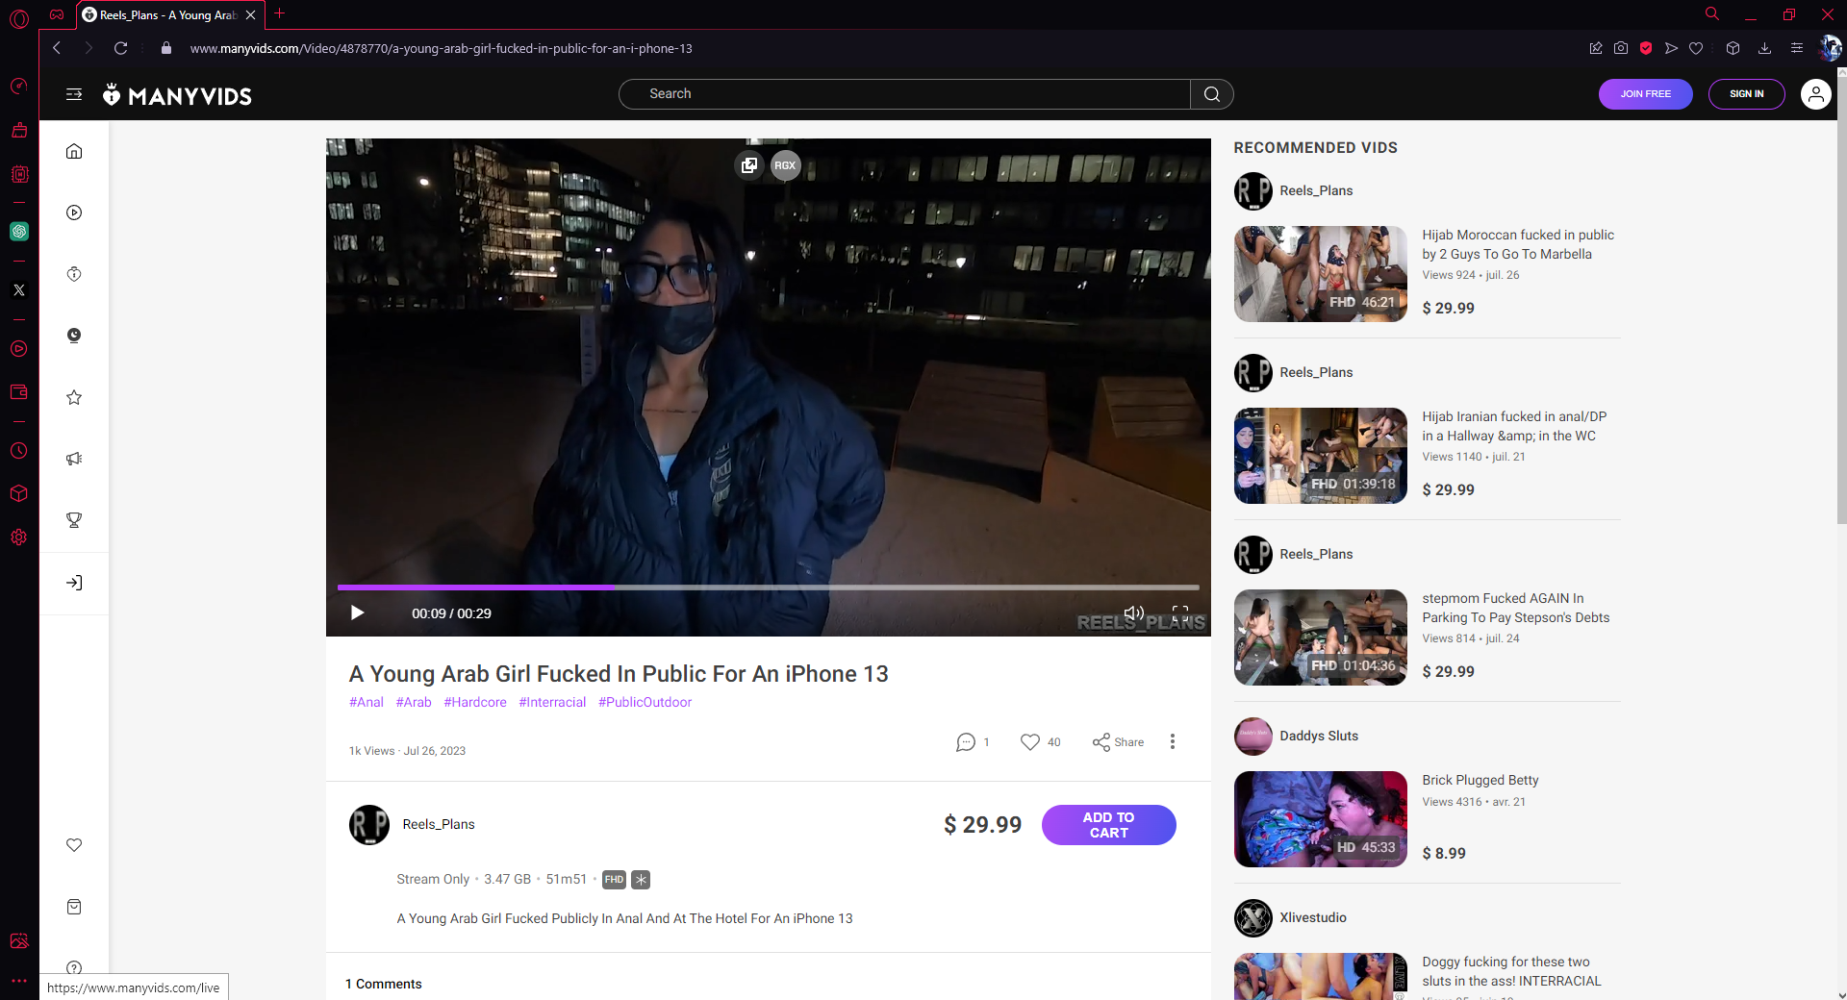Take a snapshot with the camera icon
Viewport: 1847px width, 1000px height.
click(x=1620, y=48)
